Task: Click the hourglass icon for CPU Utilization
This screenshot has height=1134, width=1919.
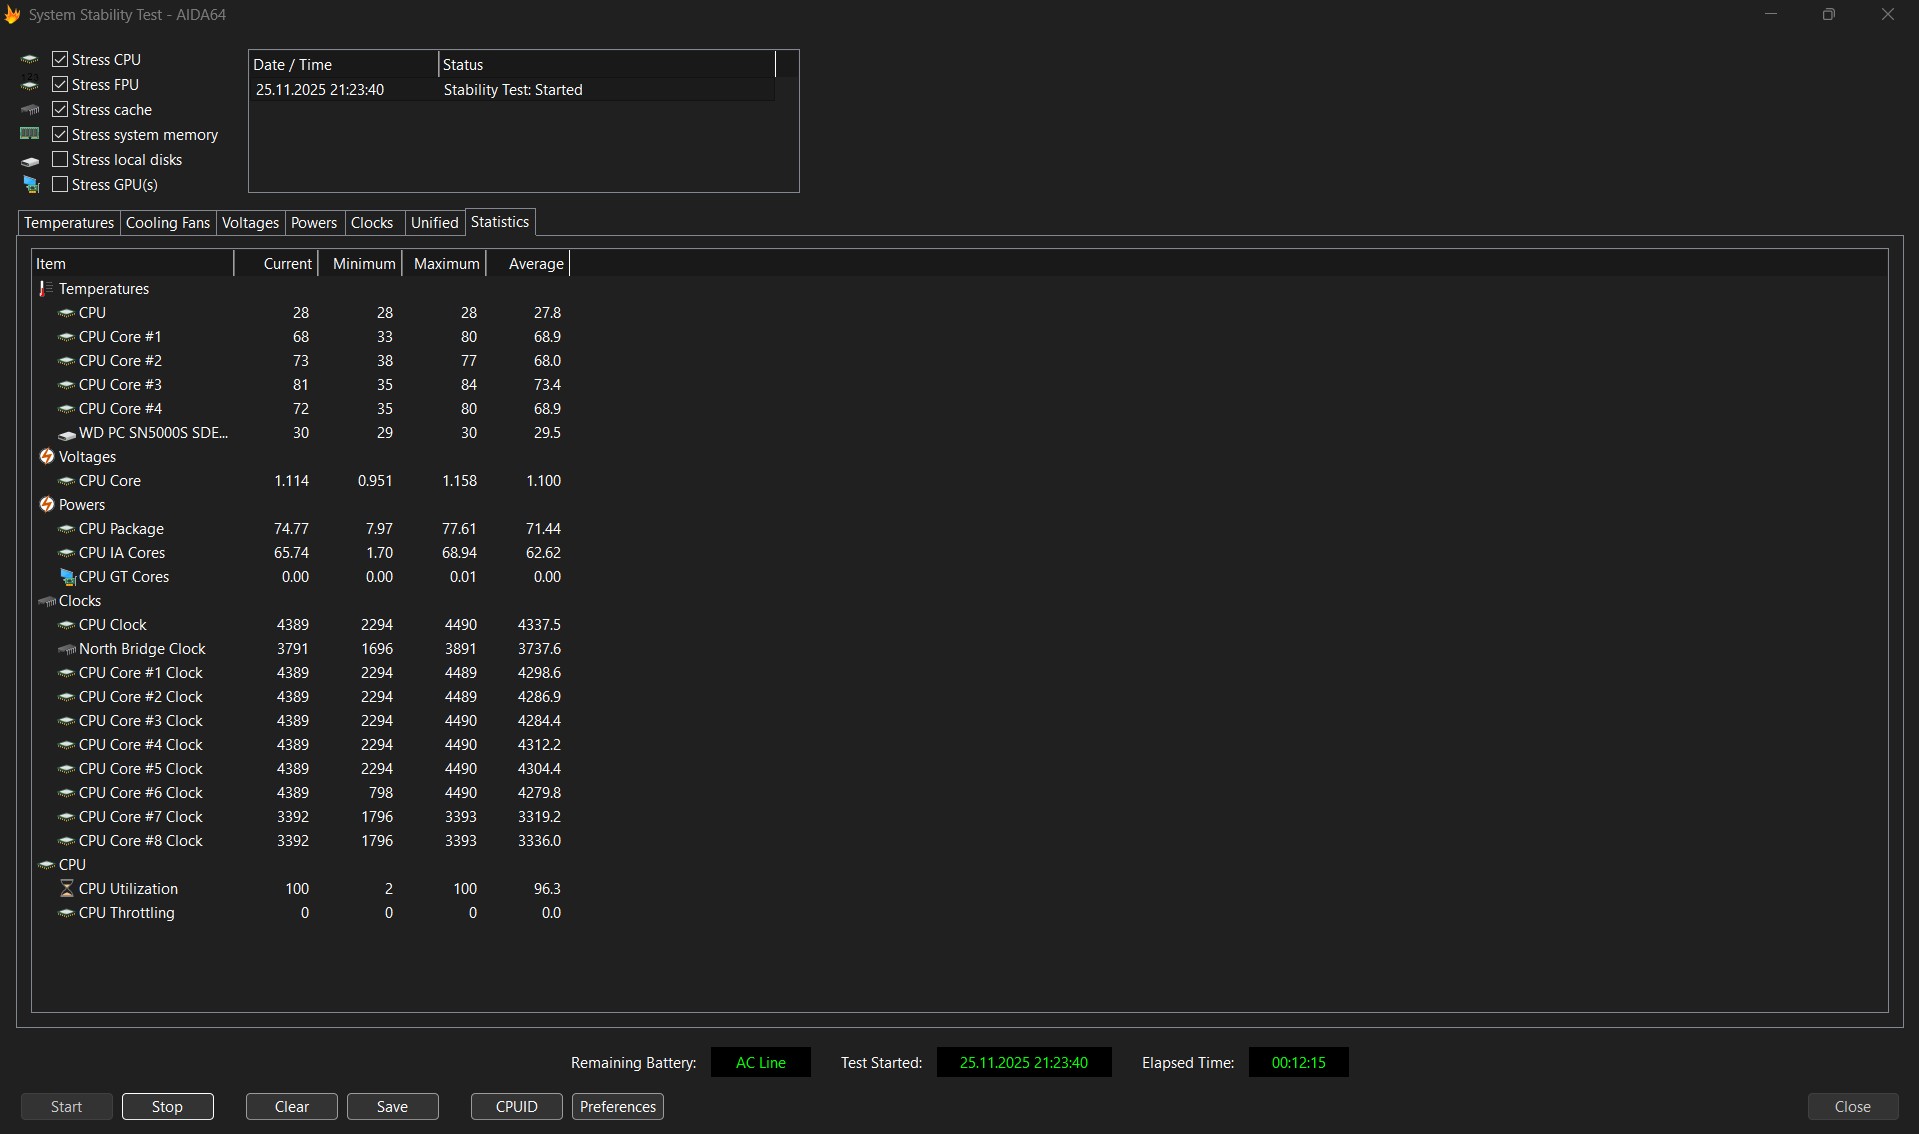Action: (66, 889)
